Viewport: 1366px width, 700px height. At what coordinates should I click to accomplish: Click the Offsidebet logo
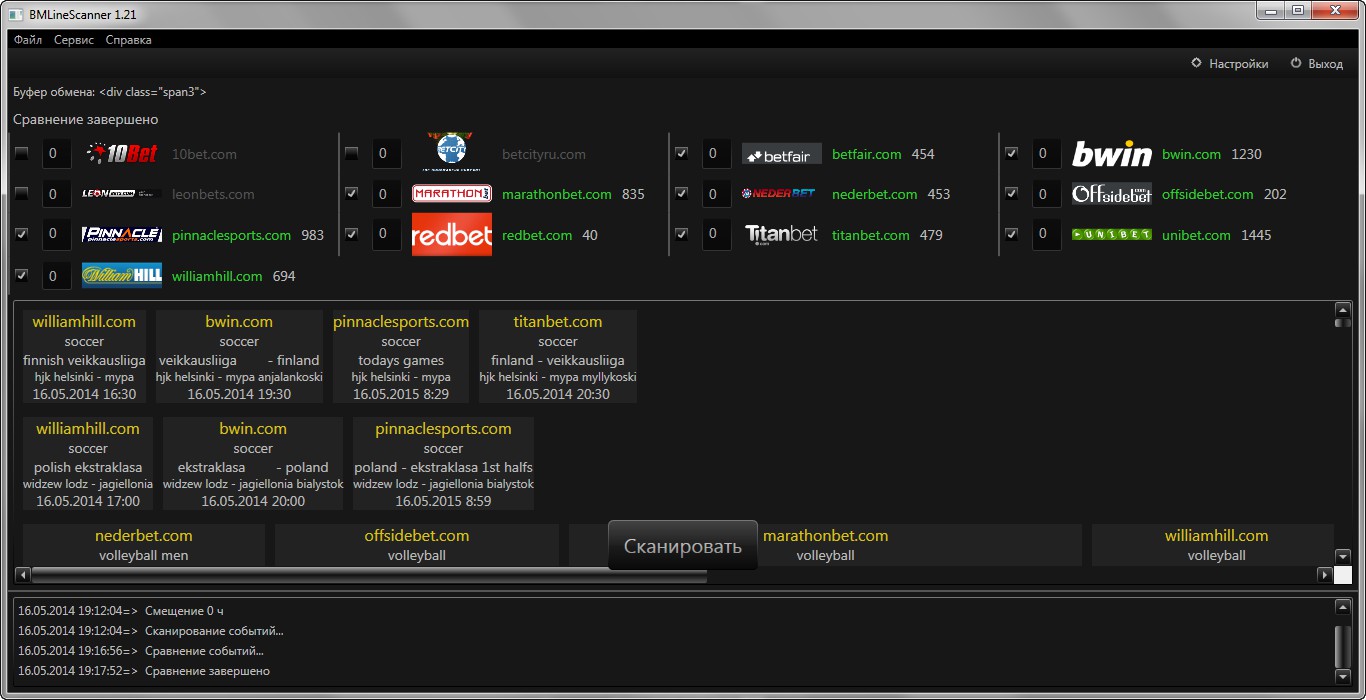point(1112,194)
